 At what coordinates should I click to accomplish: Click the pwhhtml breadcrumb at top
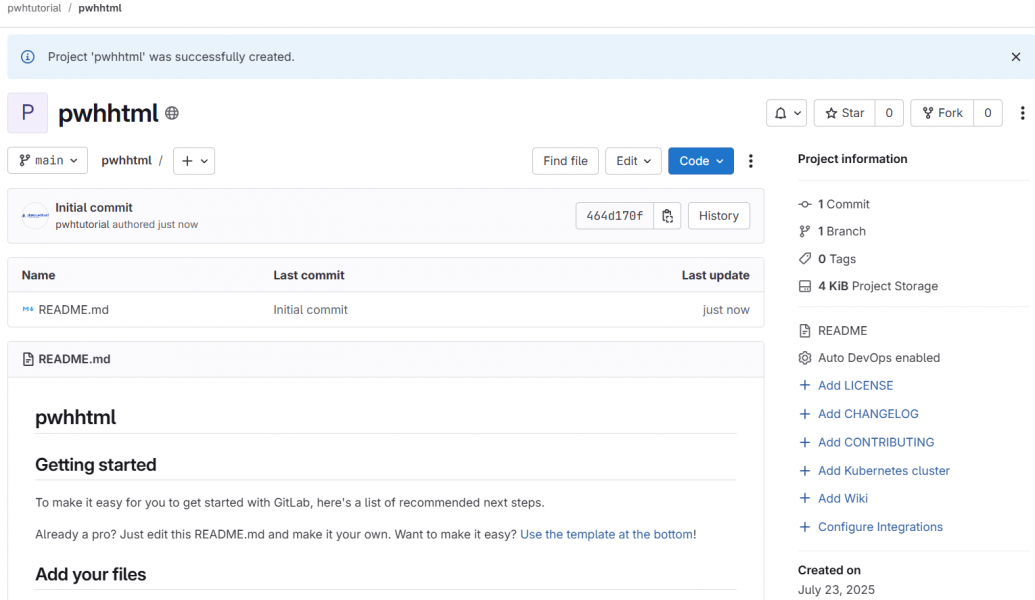[x=100, y=8]
